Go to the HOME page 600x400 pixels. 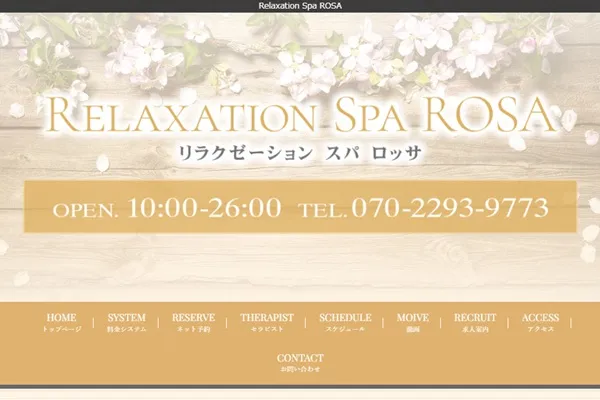[x=61, y=322]
